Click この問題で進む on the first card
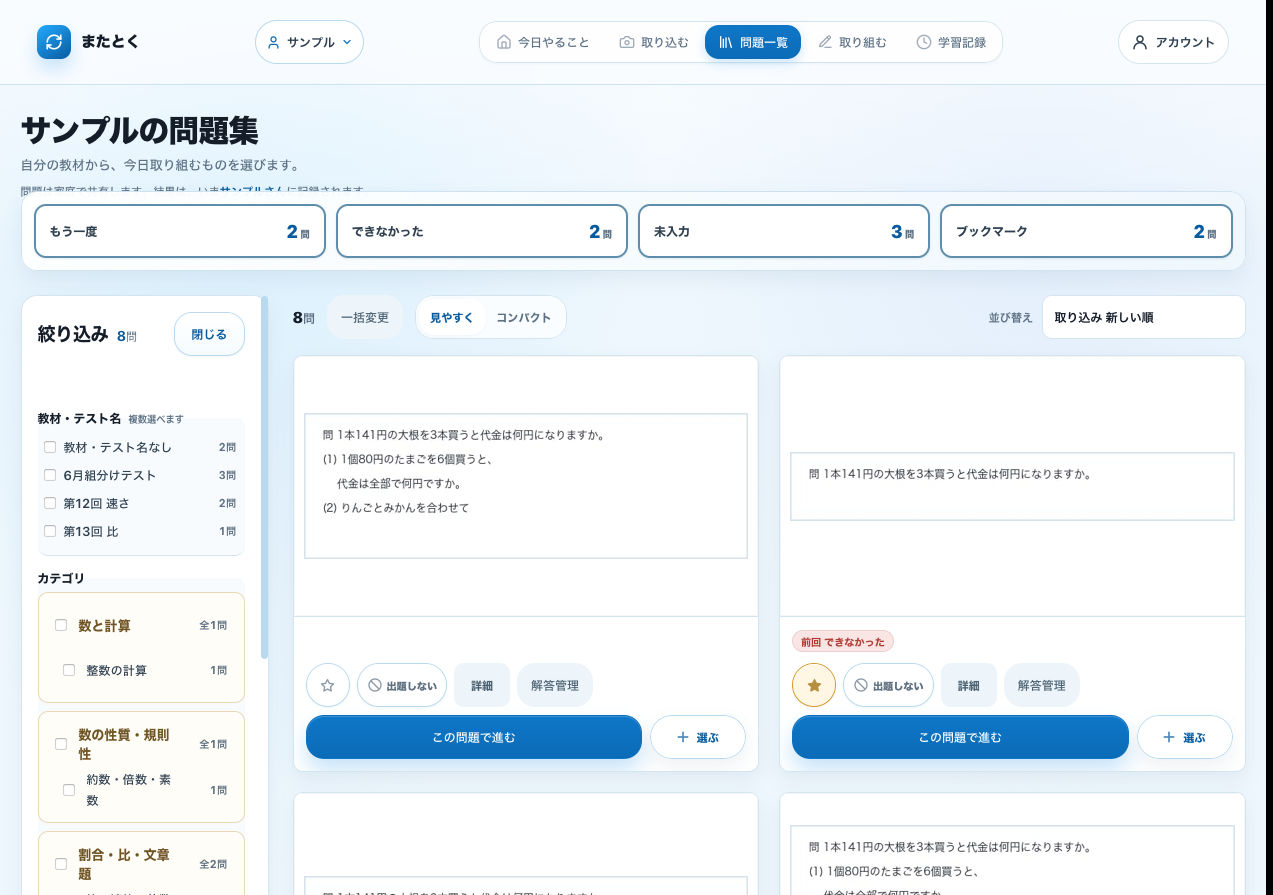Image resolution: width=1273 pixels, height=895 pixels. click(474, 737)
